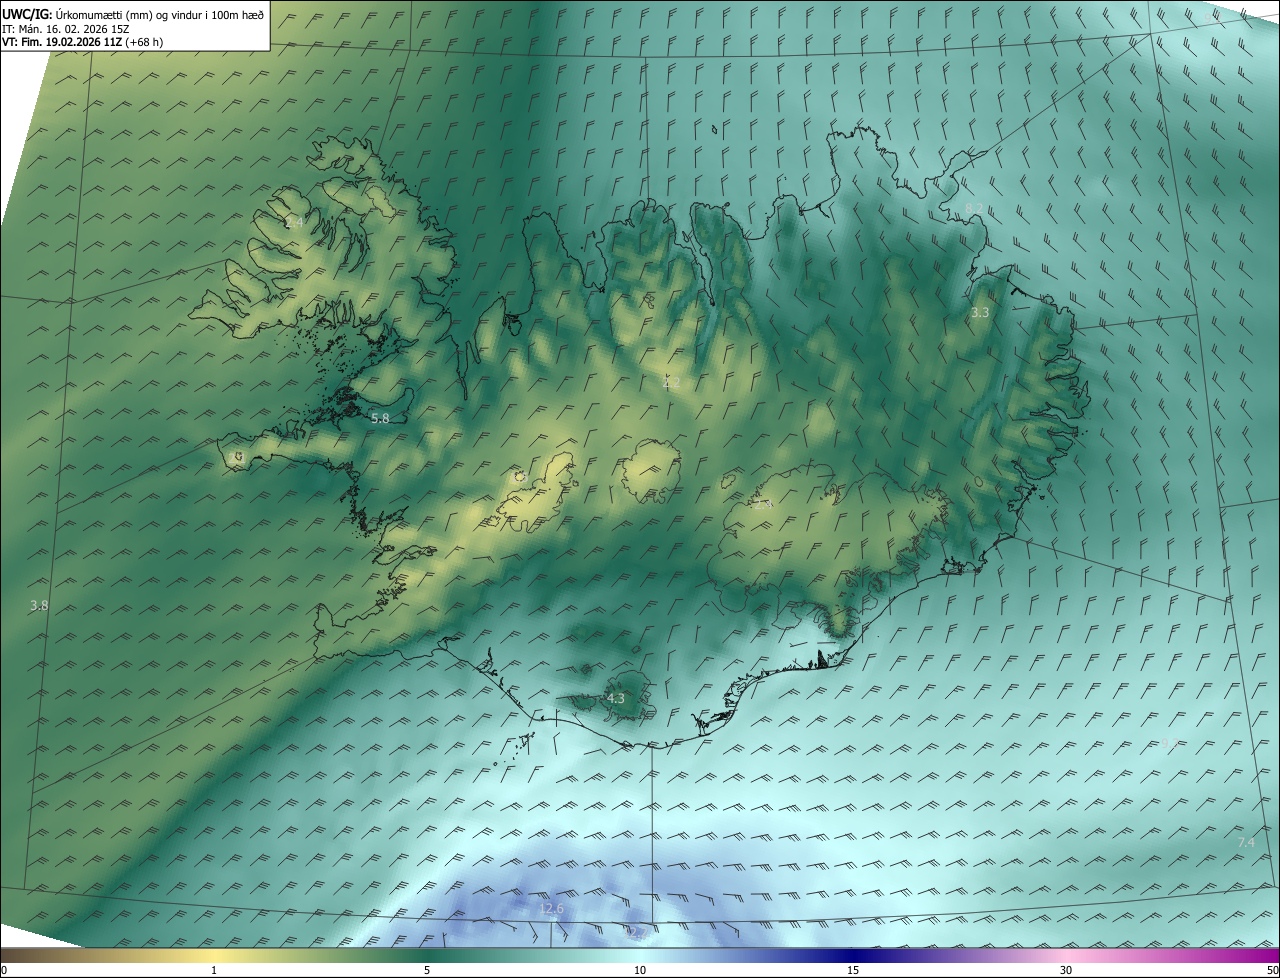This screenshot has height=978, width=1280.
Task: Click the 15 tick on the color scale
Action: [853, 970]
